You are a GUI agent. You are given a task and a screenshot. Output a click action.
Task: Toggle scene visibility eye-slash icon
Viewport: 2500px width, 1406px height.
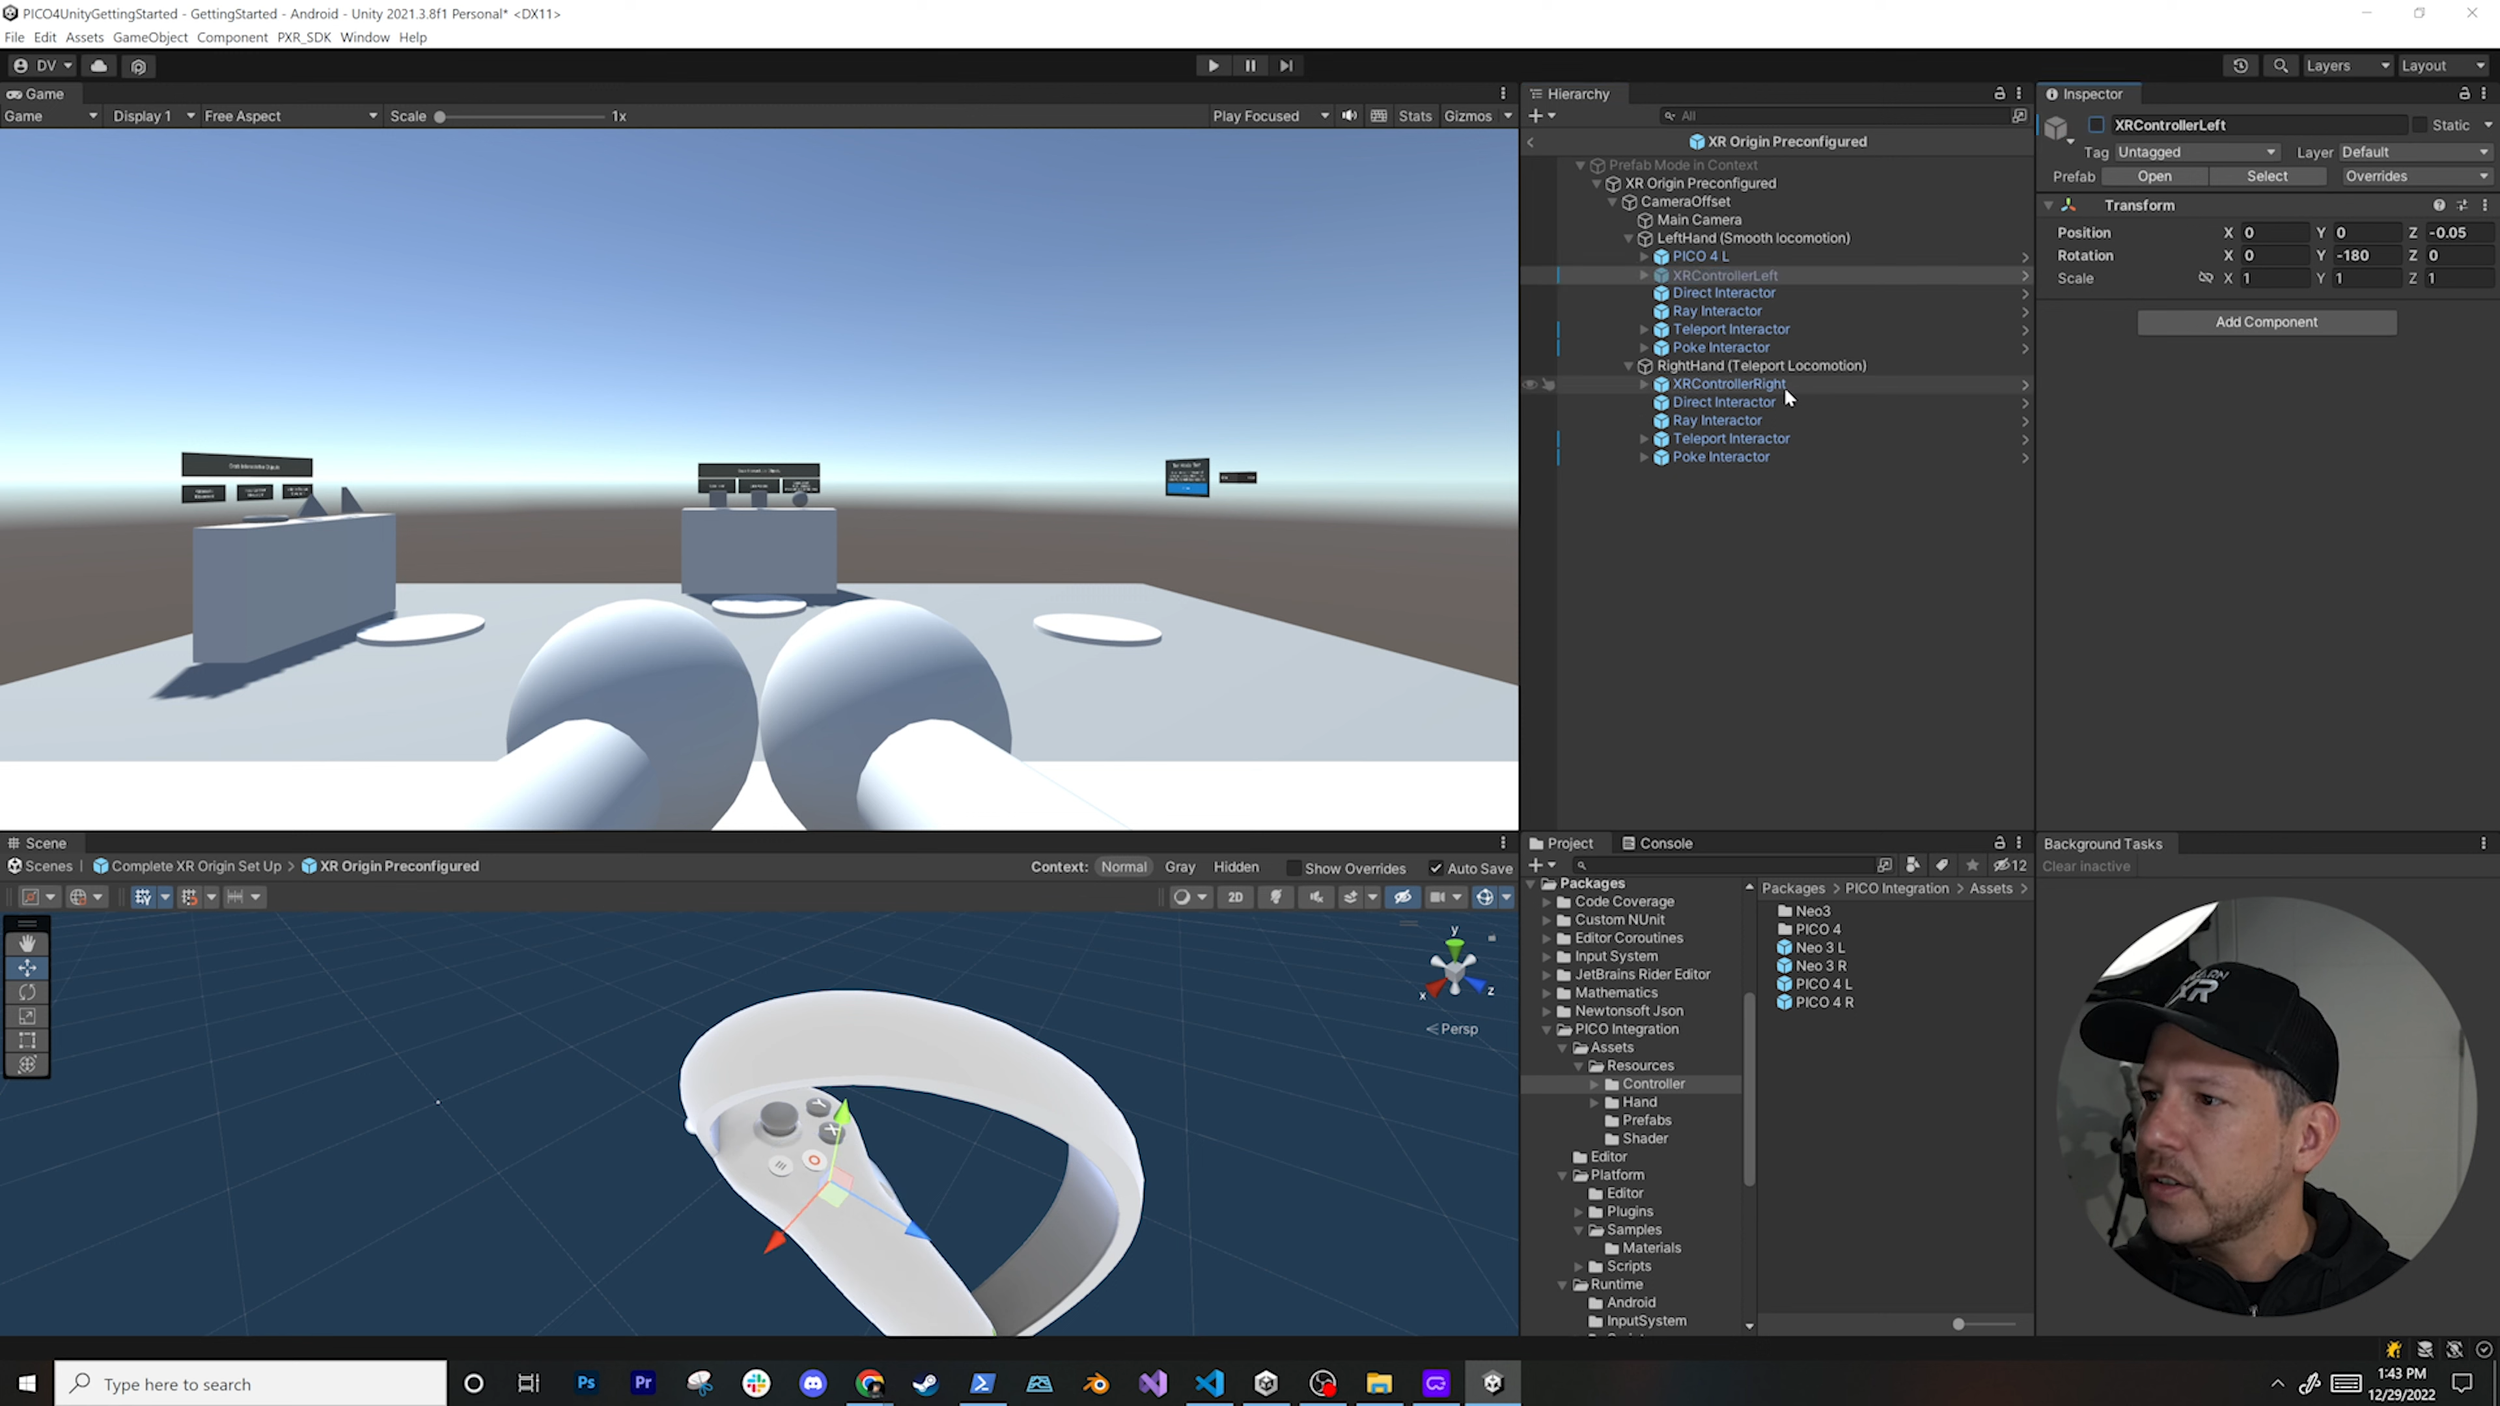pos(1403,897)
